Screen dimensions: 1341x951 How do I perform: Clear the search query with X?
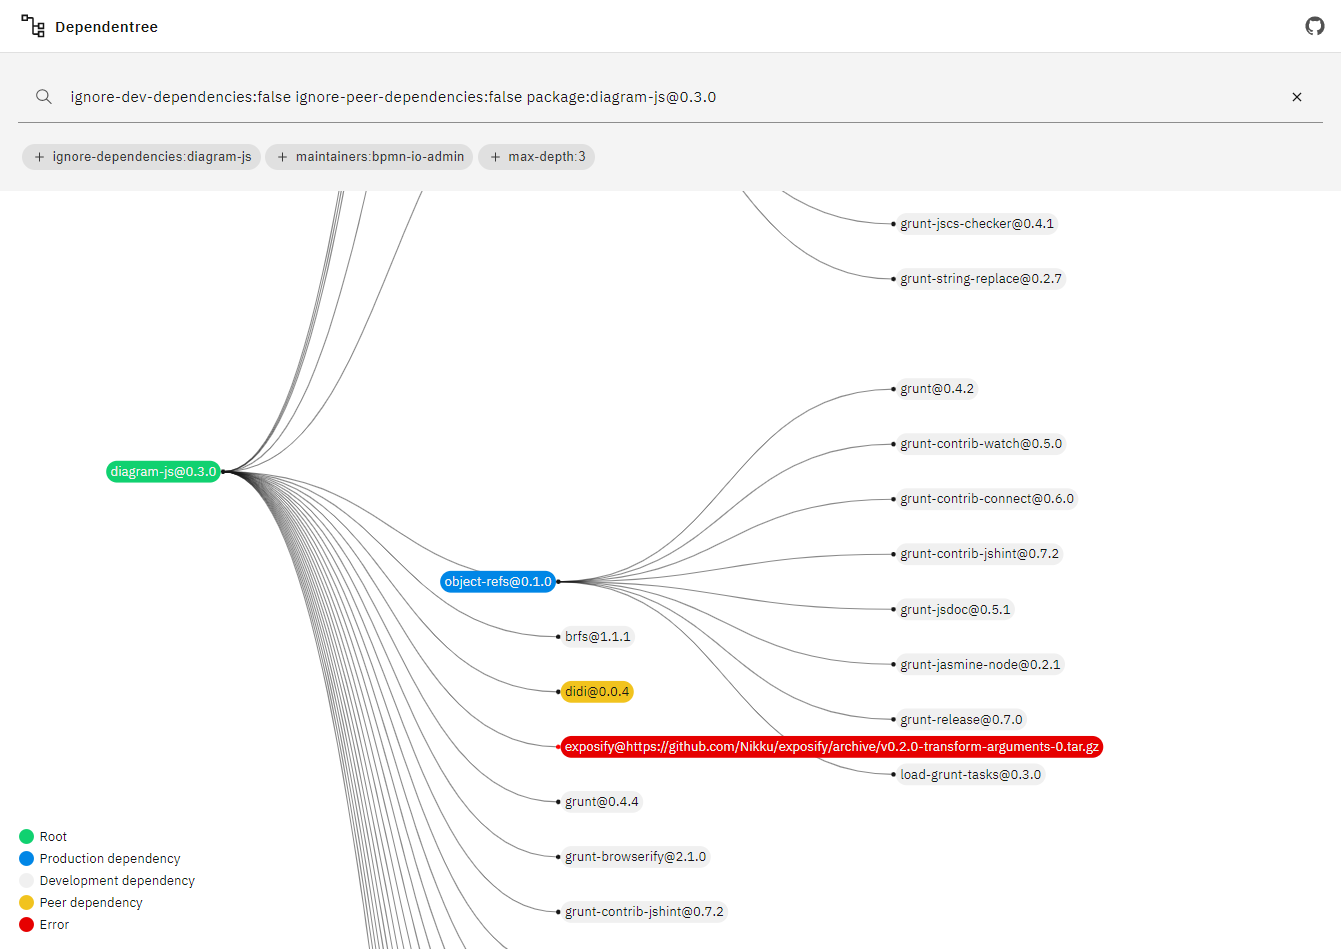1297,97
